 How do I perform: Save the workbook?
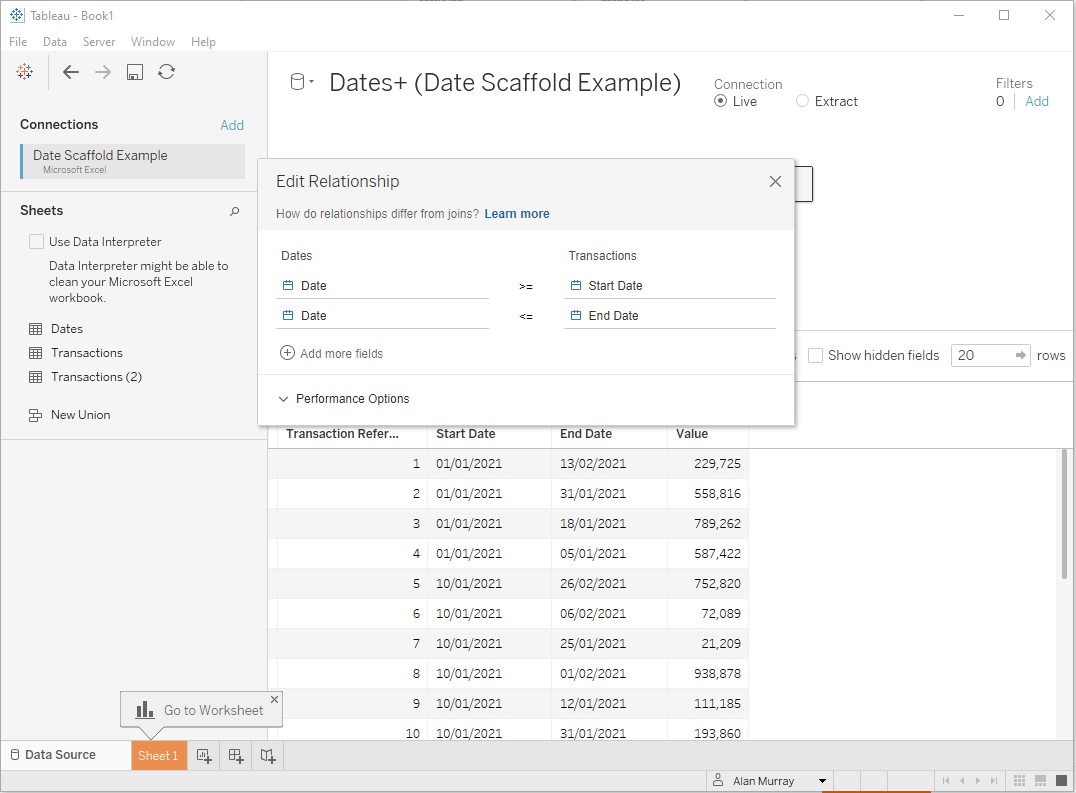[134, 71]
